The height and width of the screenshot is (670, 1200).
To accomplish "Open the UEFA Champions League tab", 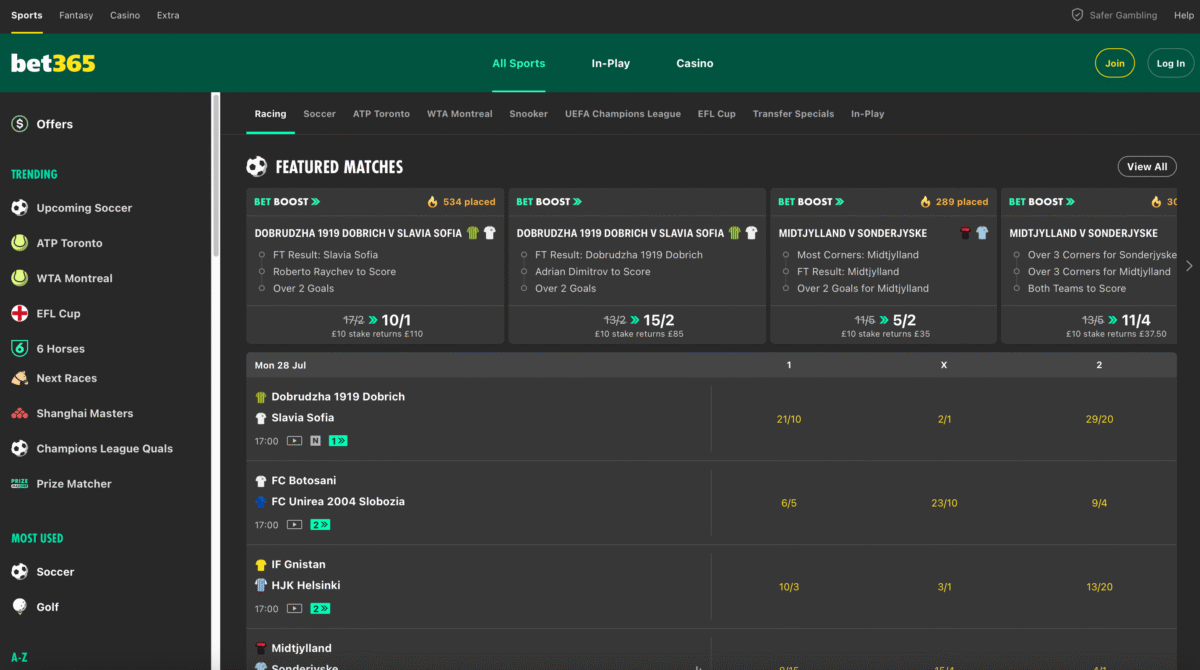I will coord(622,114).
